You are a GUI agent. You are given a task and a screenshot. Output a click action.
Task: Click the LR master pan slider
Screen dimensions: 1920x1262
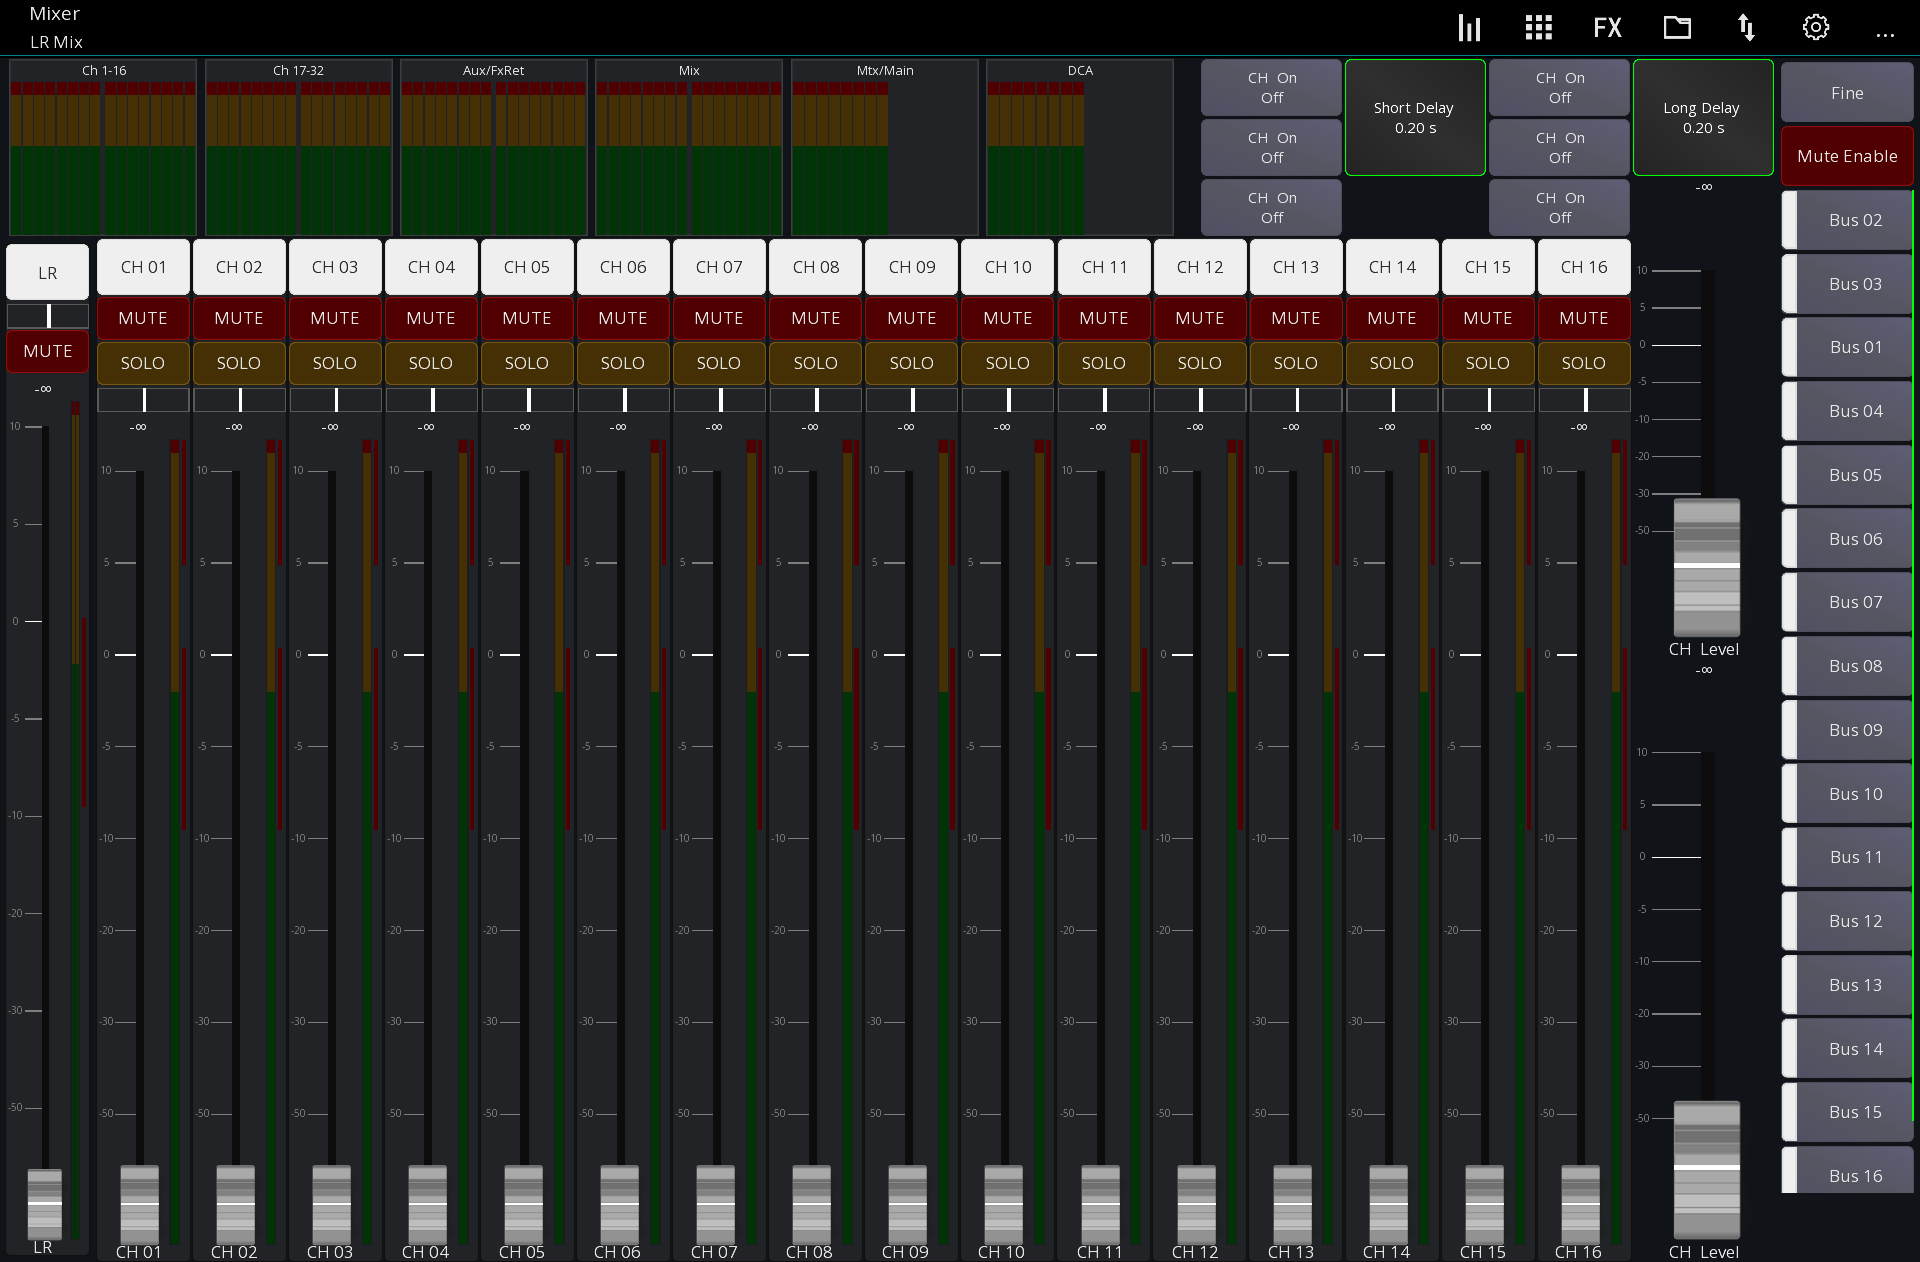pos(47,316)
